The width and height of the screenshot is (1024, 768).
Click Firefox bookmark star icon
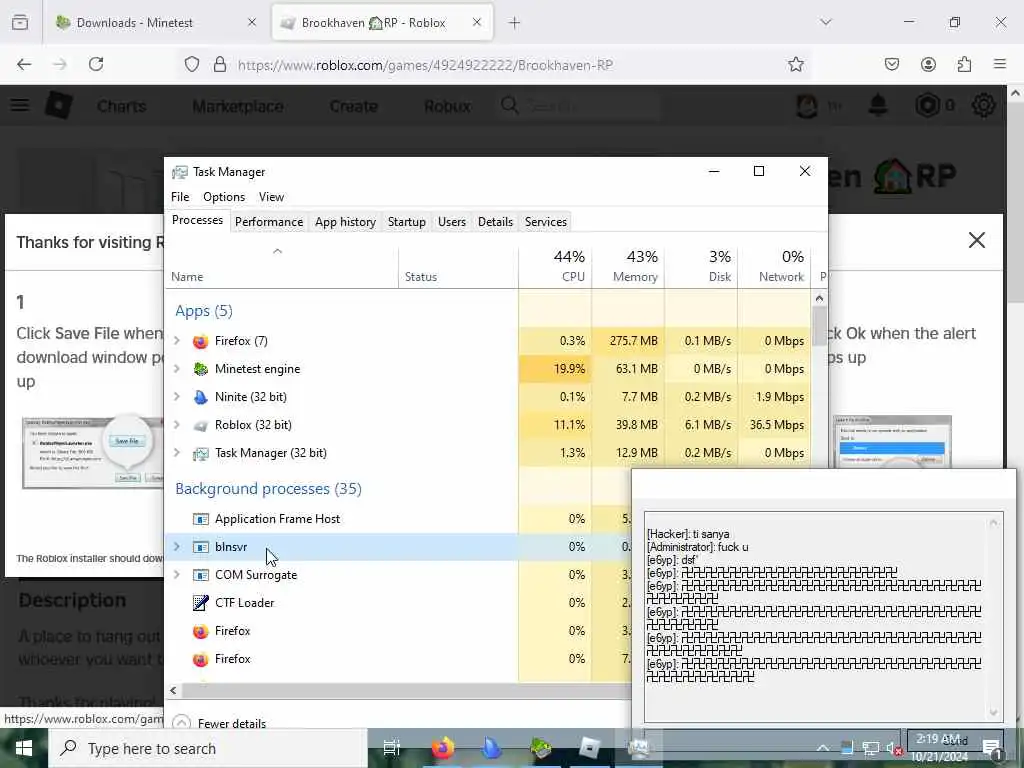795,64
